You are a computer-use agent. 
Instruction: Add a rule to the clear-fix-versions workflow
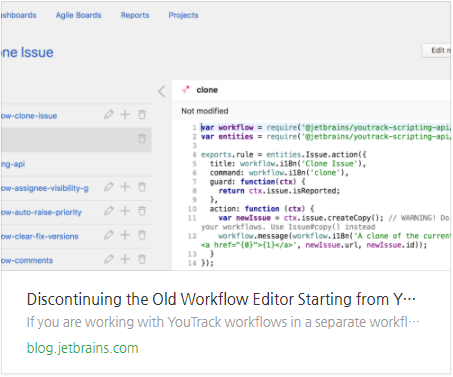[x=125, y=235]
